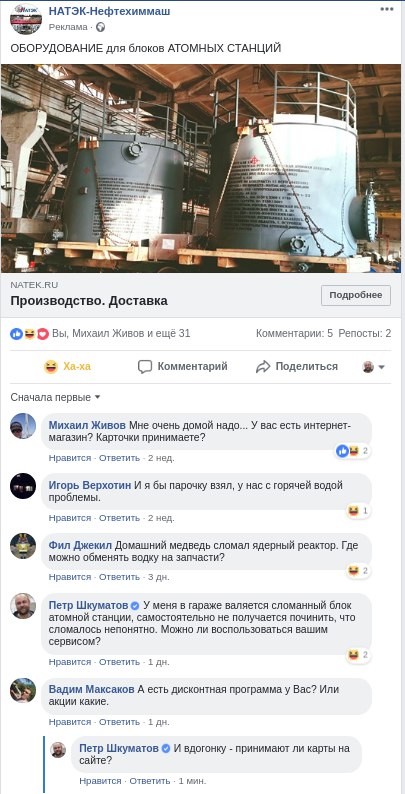Click the Подробнее button

pyautogui.click(x=355, y=295)
